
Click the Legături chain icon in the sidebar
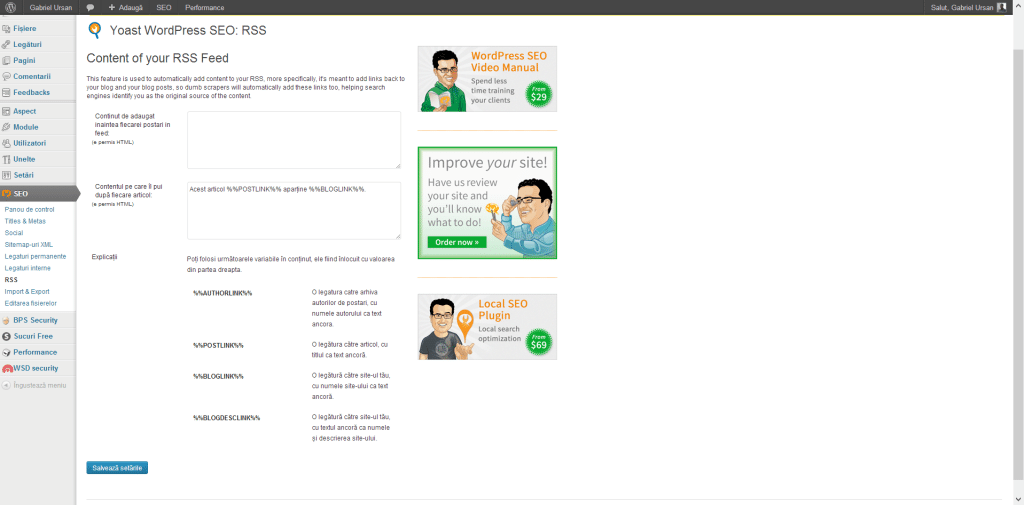point(6,44)
